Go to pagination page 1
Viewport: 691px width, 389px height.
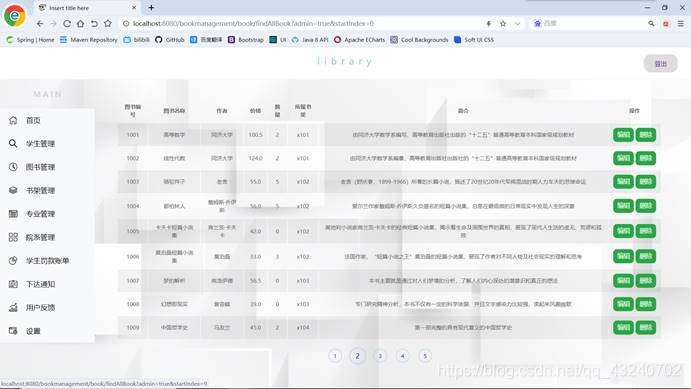point(335,356)
